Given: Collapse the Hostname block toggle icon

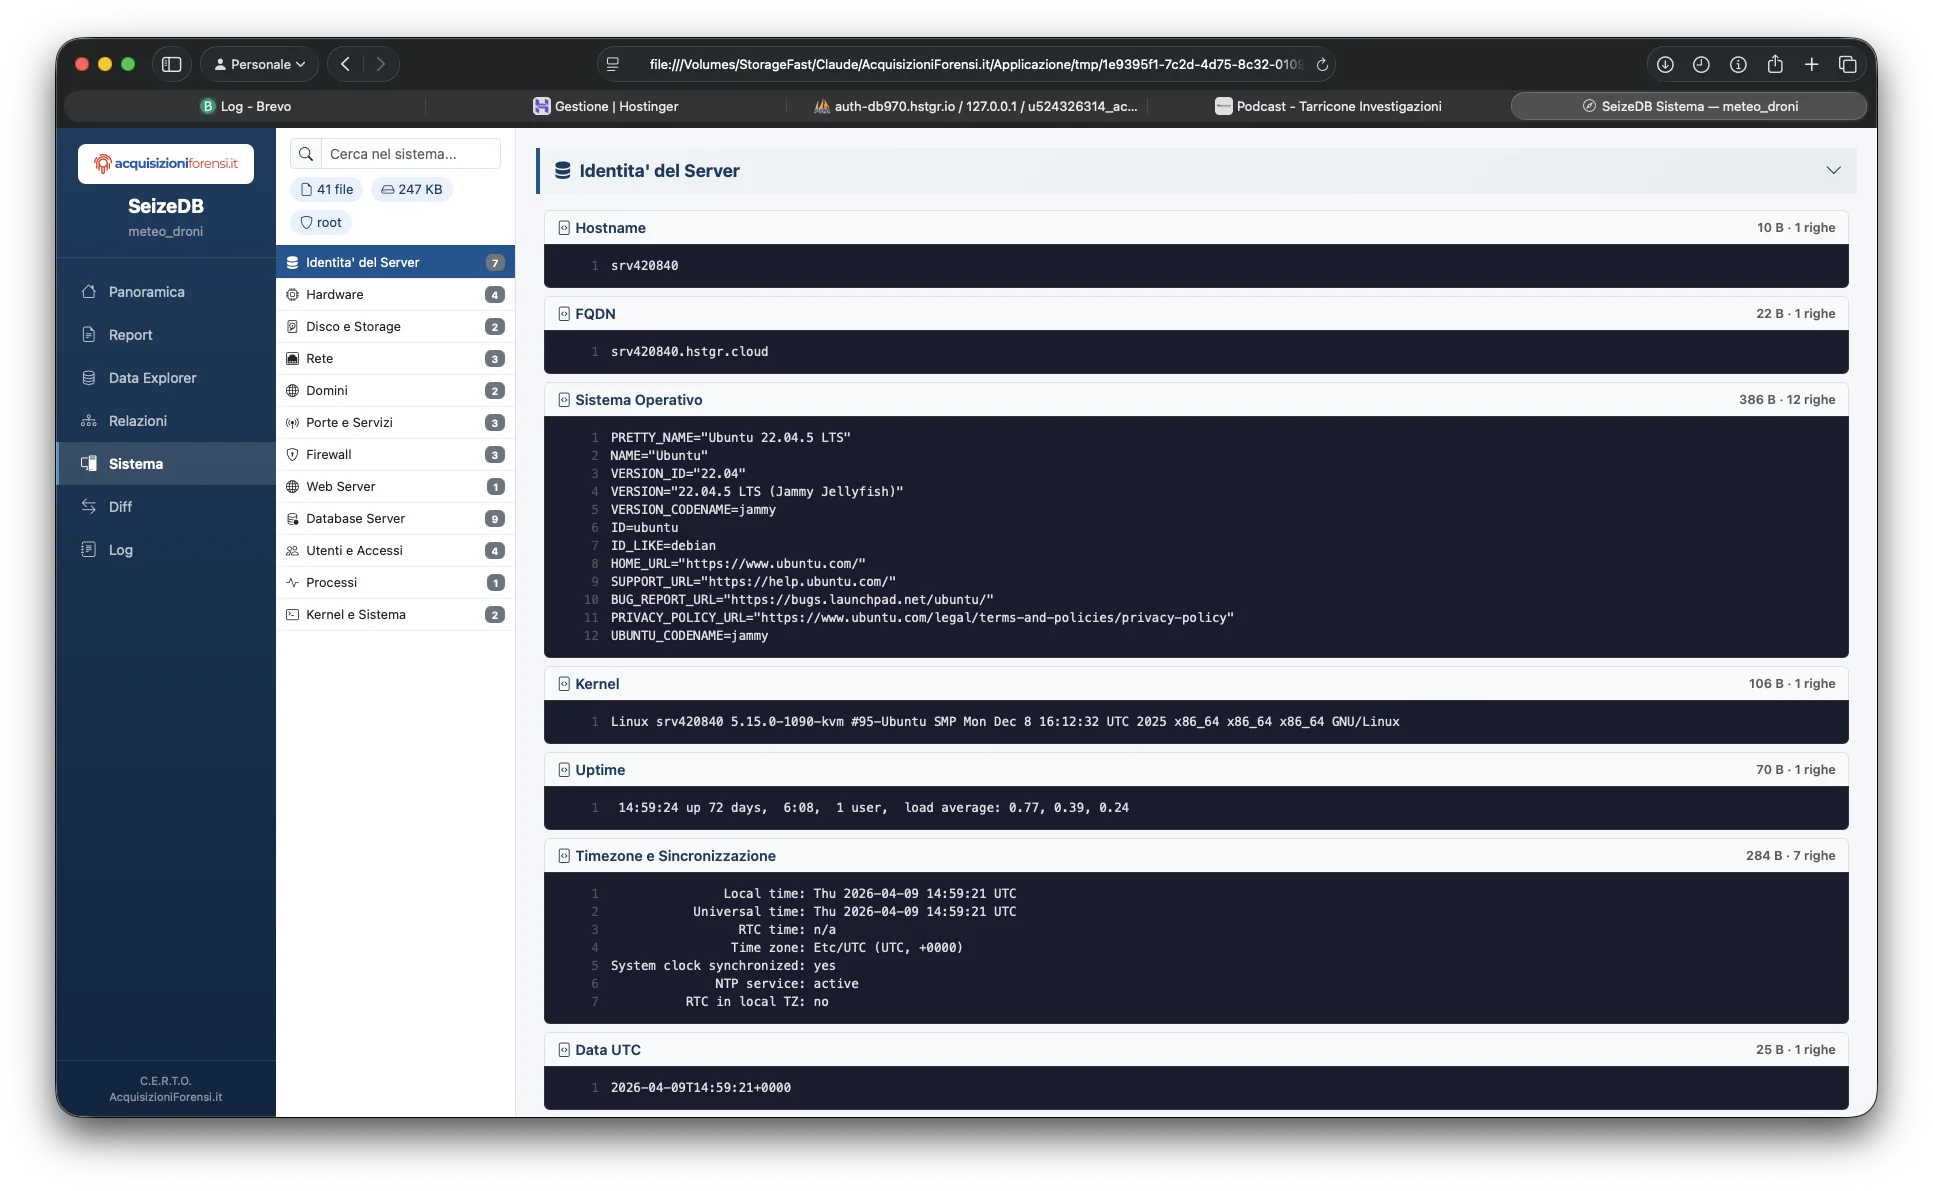Looking at the screenshot, I should pos(564,228).
